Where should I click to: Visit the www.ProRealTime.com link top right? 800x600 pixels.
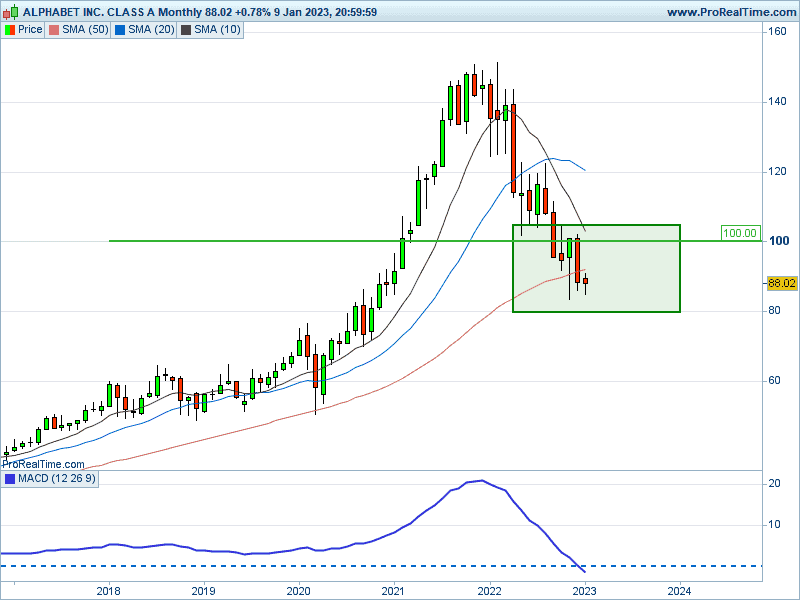(729, 12)
